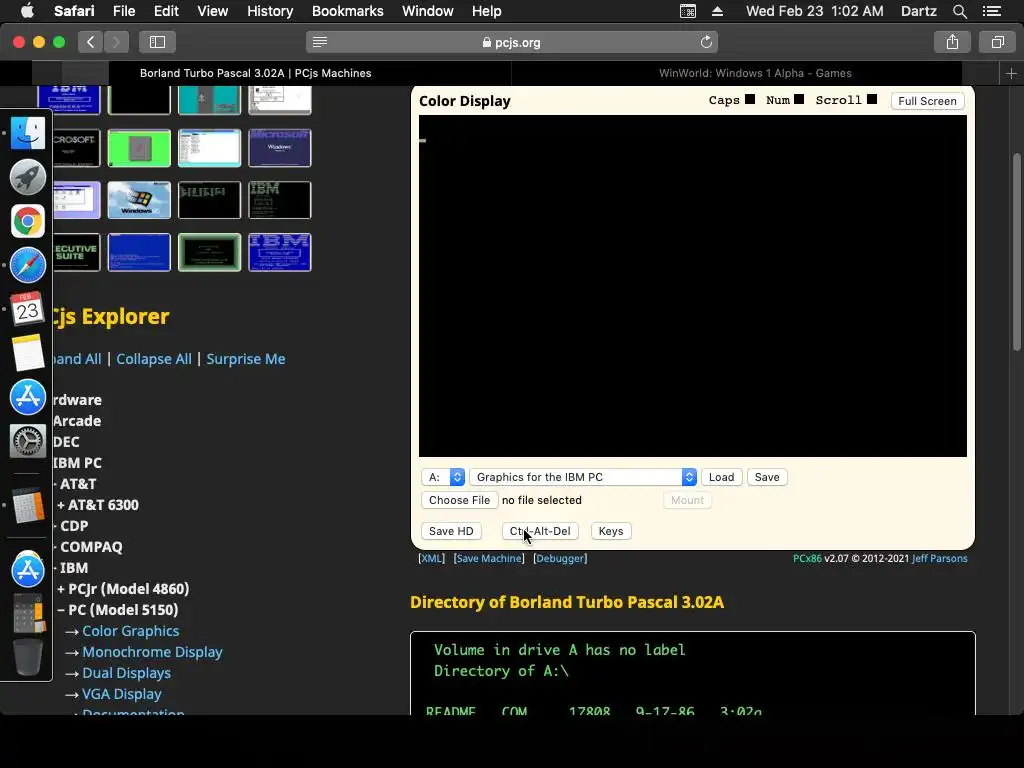
Task: Click the Save HD button
Action: pyautogui.click(x=451, y=531)
